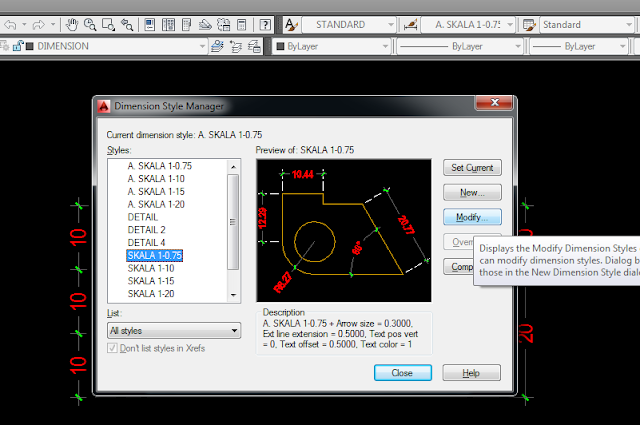Open the Dimension Style icon in toolbar

410,25
